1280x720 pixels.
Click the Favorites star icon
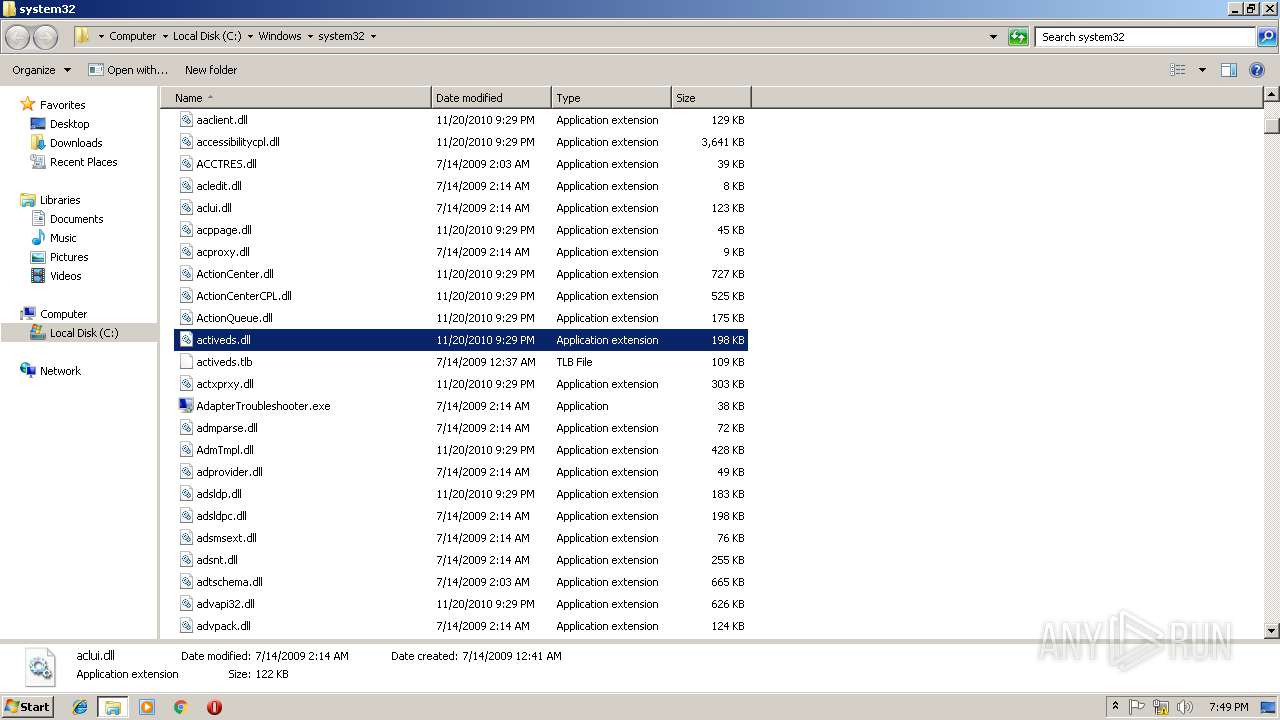(x=28, y=104)
